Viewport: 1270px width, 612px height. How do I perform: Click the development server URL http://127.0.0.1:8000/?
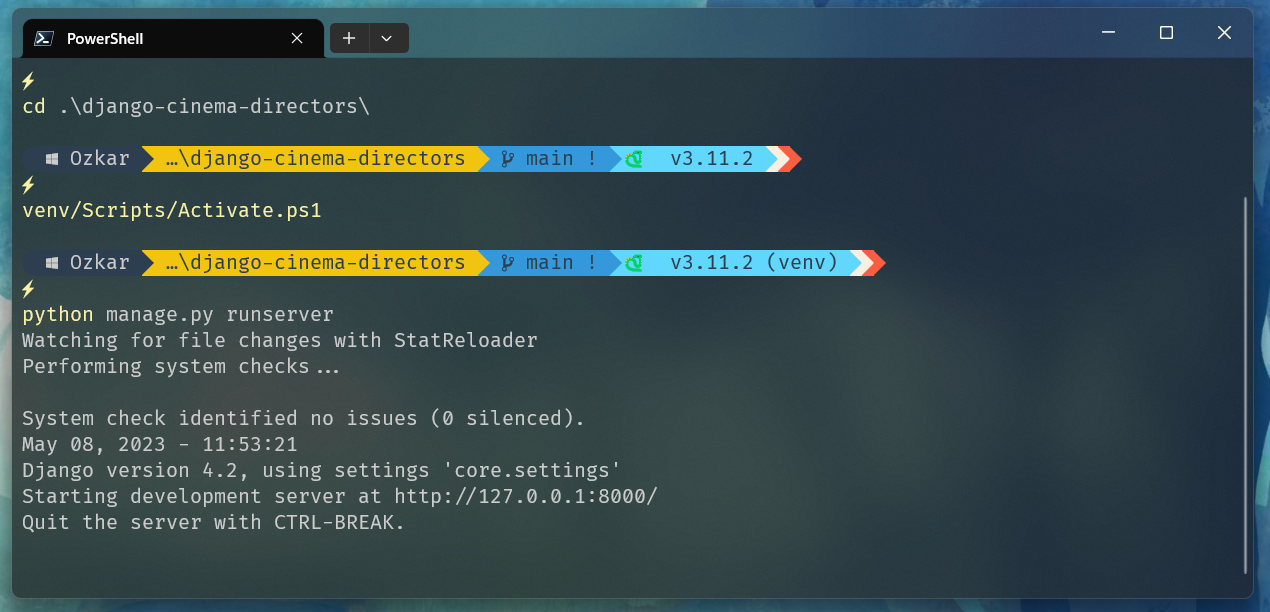(526, 496)
